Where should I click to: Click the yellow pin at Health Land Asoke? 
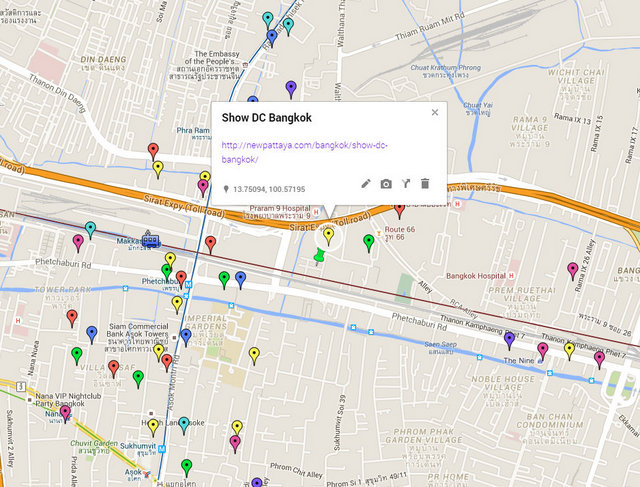pos(153,427)
